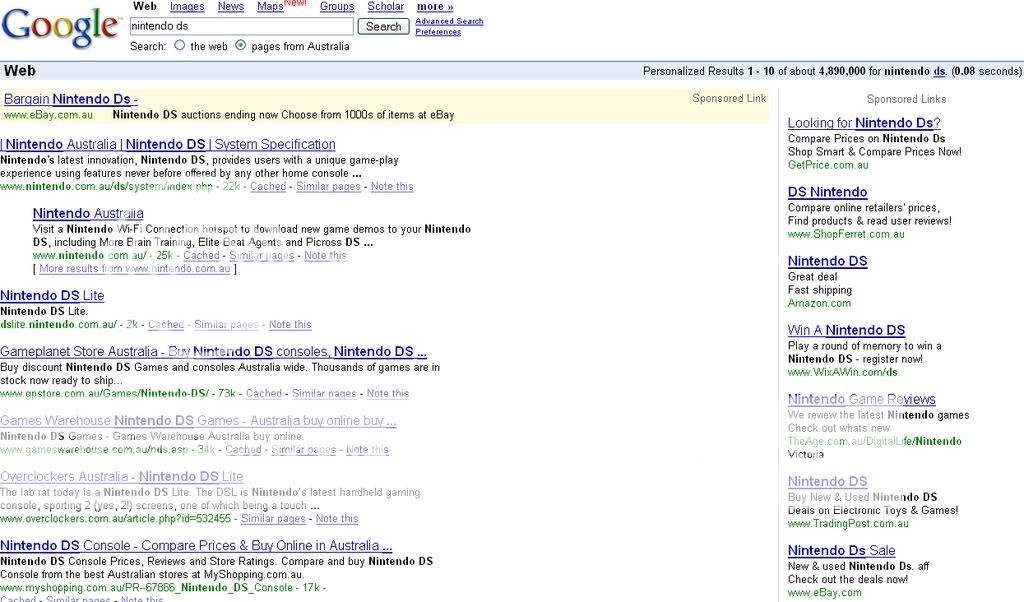Open the indented 'Nintendo Australia' result
This screenshot has width=1024, height=602.
[88, 214]
